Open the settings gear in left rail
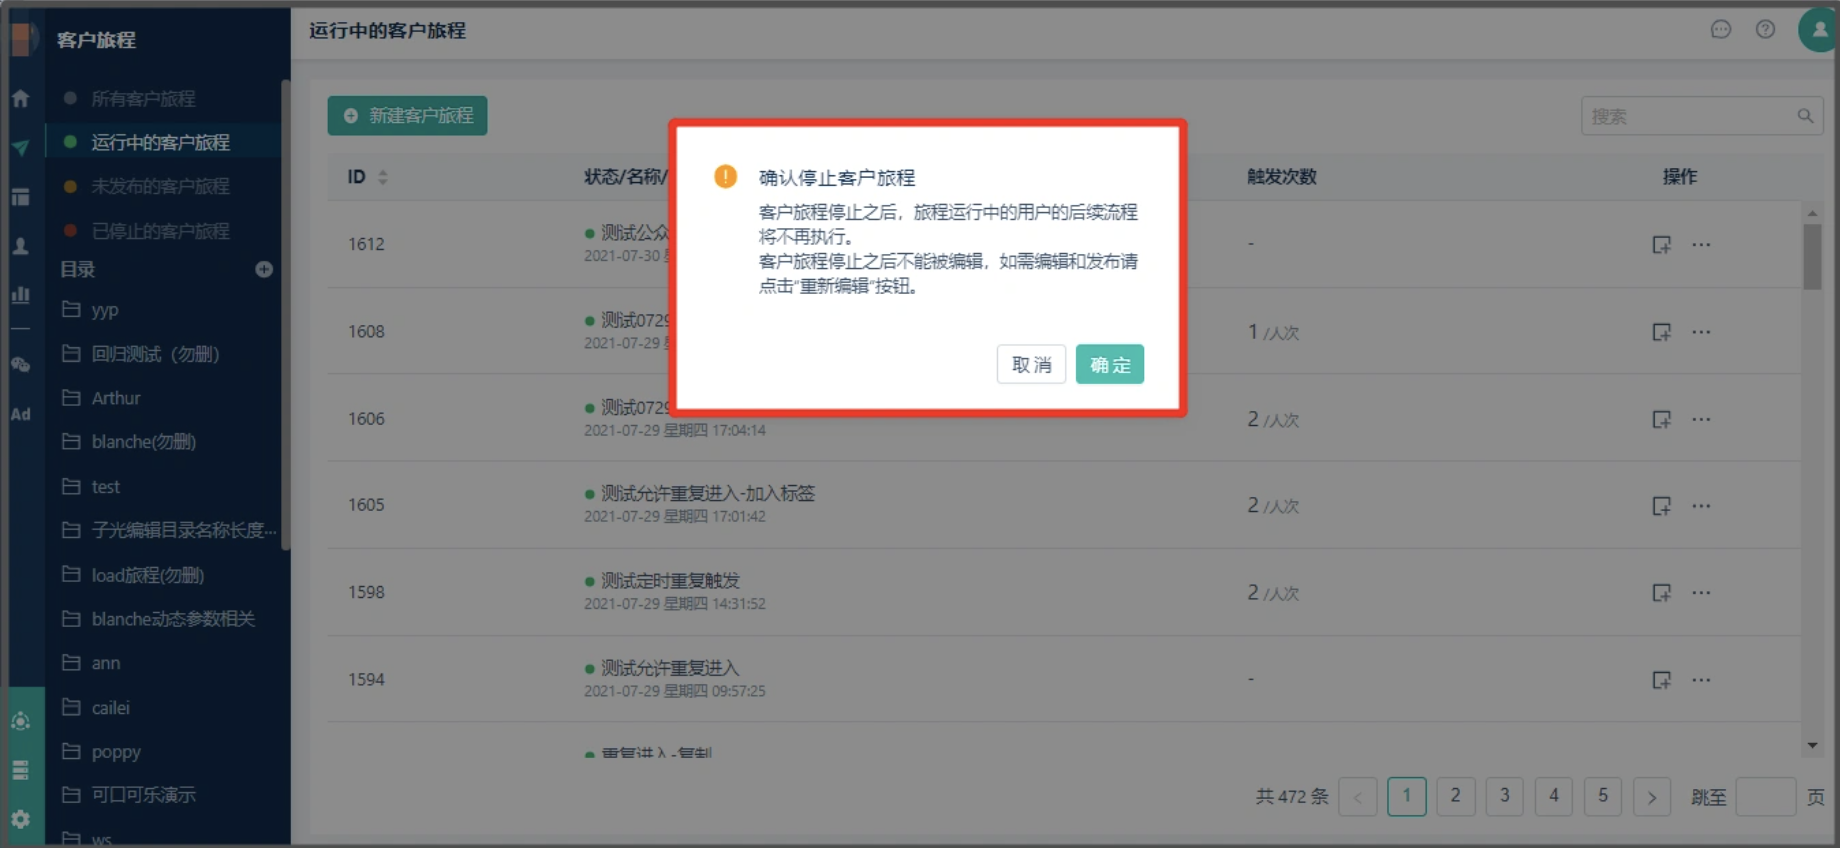The width and height of the screenshot is (1840, 848). (20, 819)
